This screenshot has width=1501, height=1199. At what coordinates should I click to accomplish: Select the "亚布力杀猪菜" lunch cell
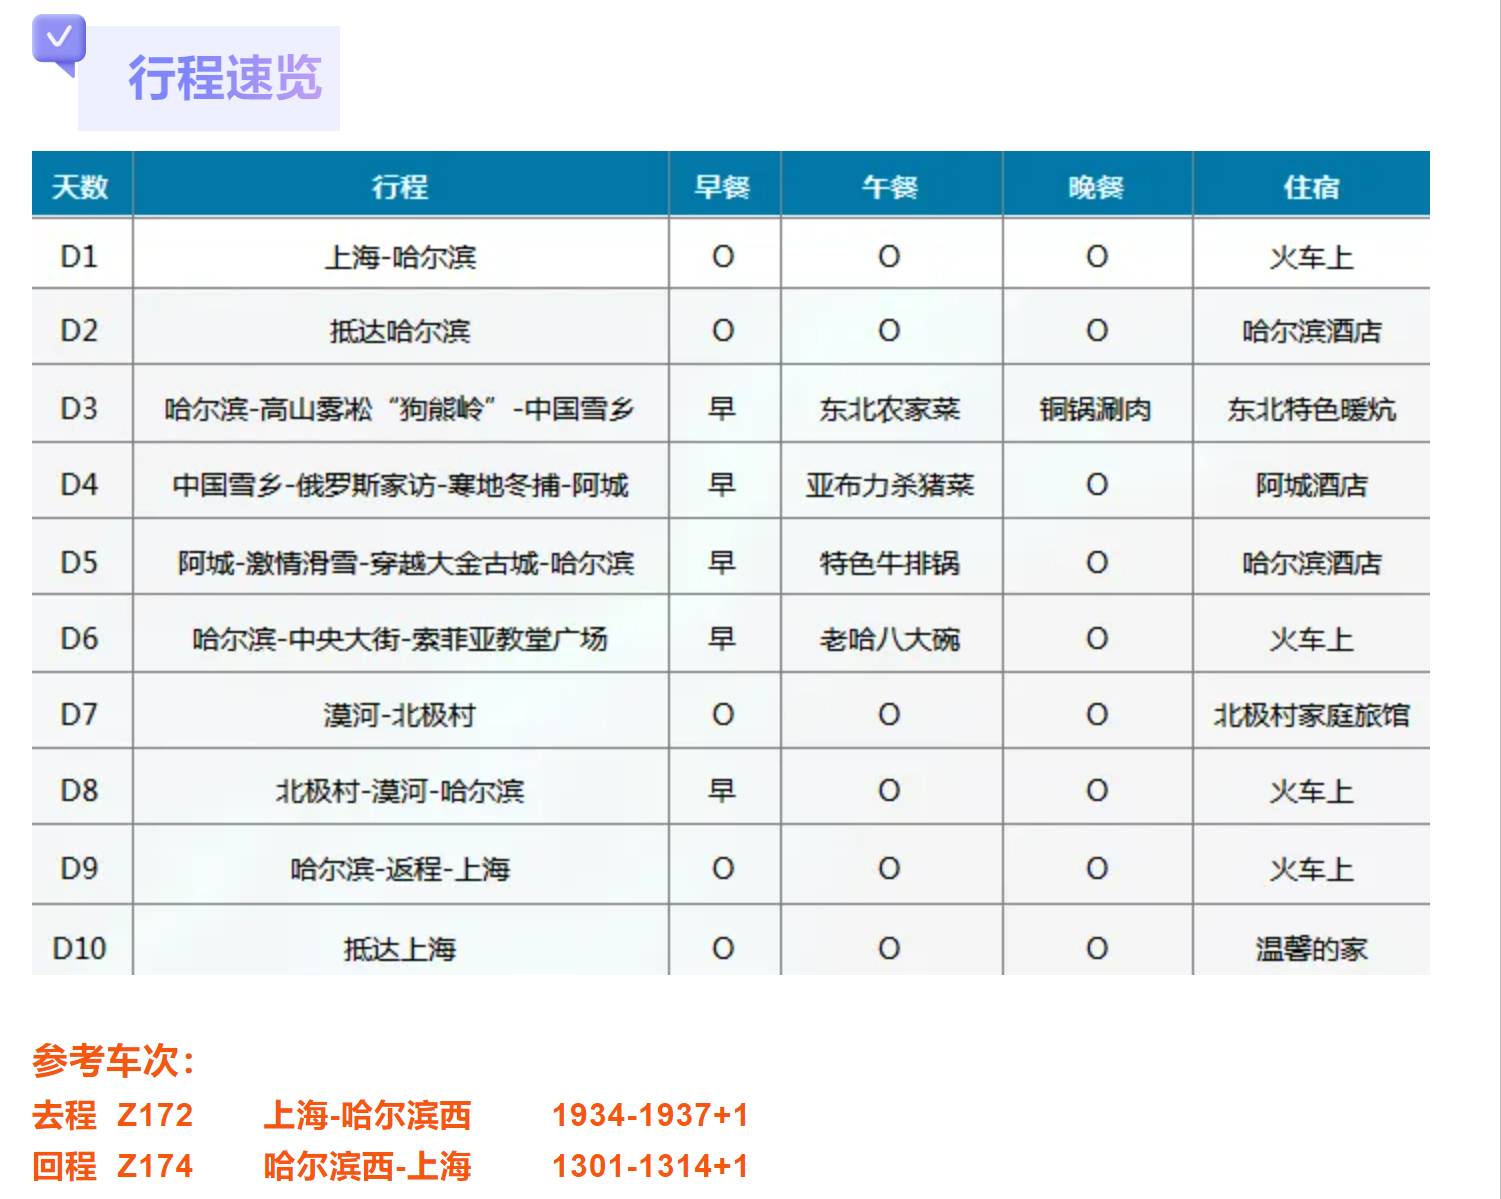pos(889,485)
